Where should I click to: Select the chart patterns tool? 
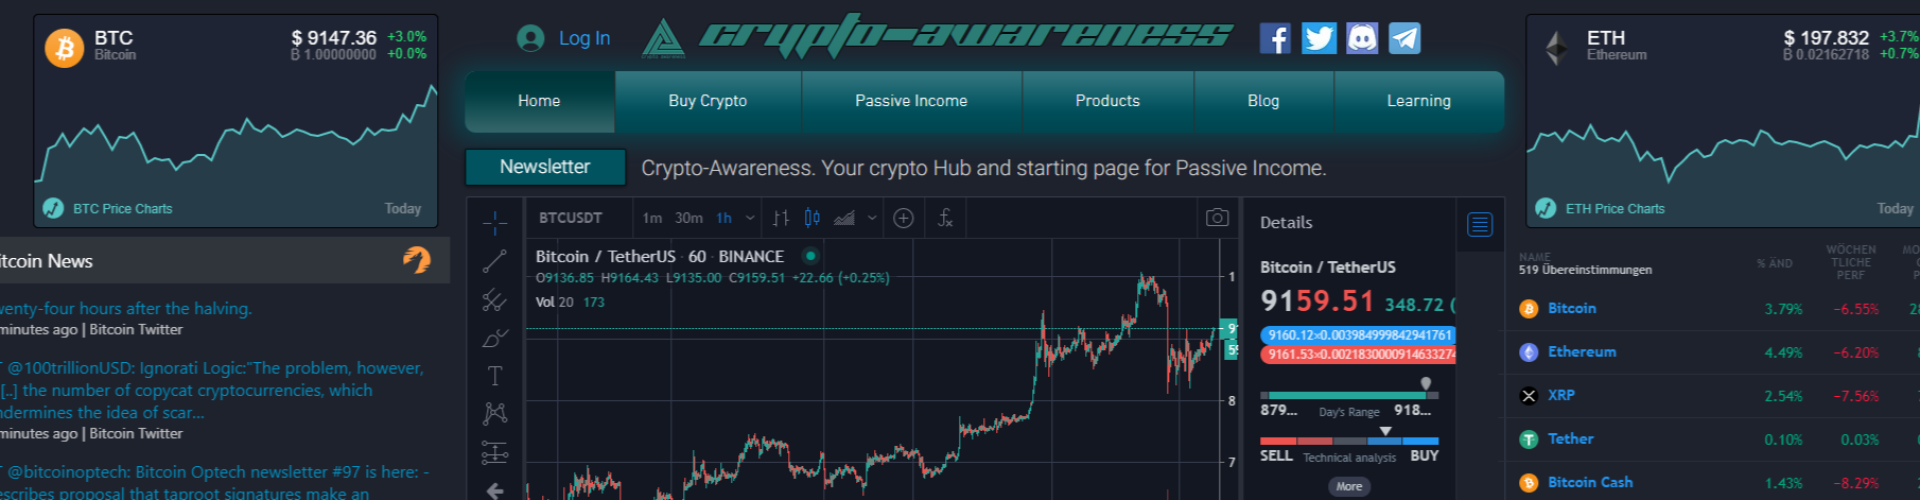495,414
